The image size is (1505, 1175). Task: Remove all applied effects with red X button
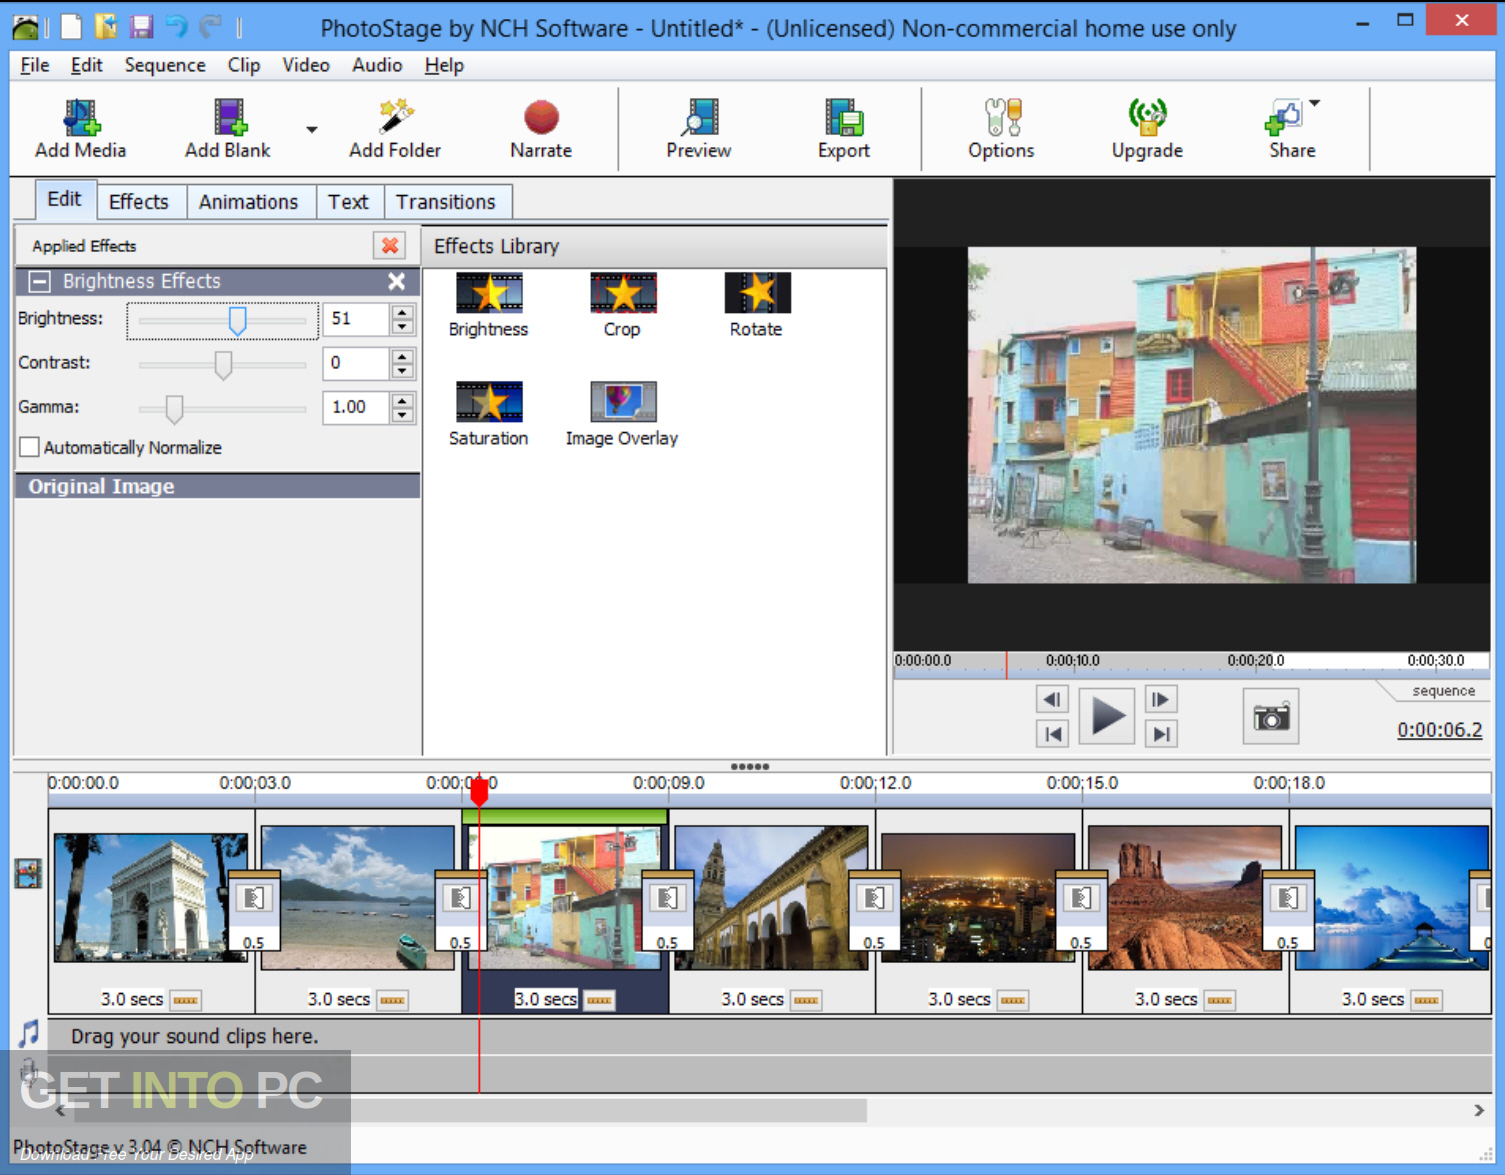(390, 245)
